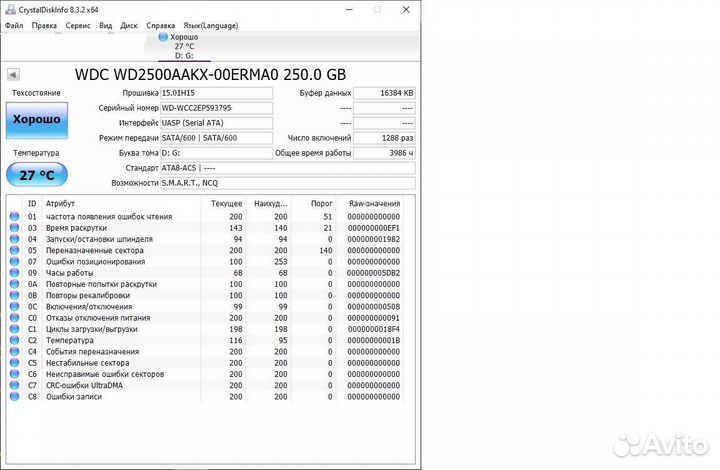Viewport: 720px width, 470px height.
Task: Click the Интерфейс field UASP (Serial ATA)
Action: [216, 123]
